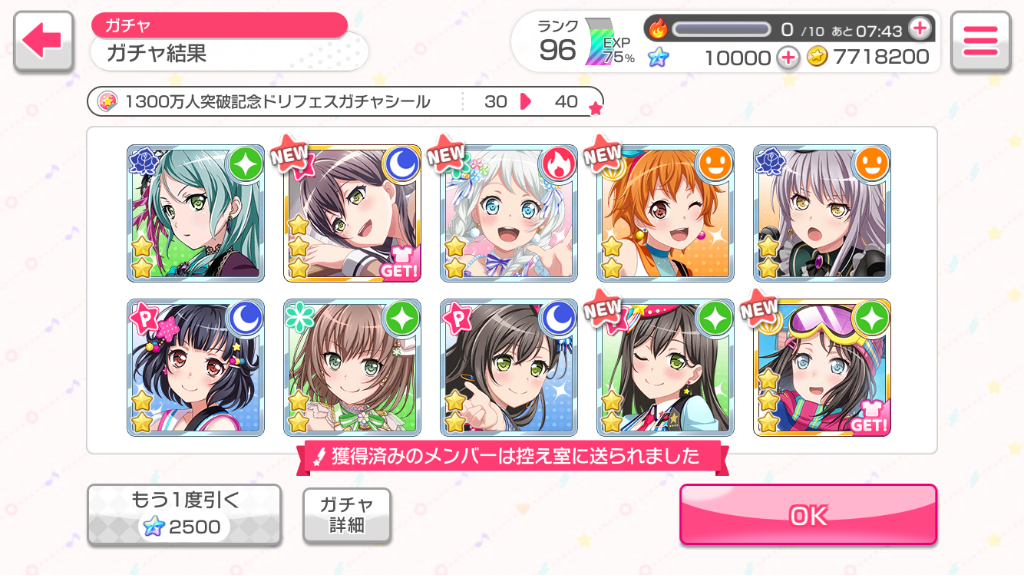Select the white-haired girl card with fire attribute
The image size is (1024, 576).
tap(509, 214)
